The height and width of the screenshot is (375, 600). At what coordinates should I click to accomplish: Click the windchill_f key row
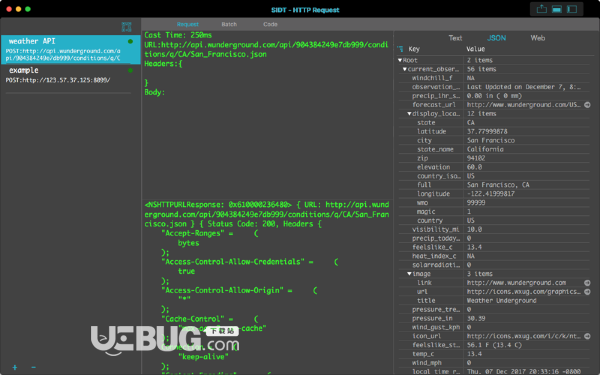point(432,78)
